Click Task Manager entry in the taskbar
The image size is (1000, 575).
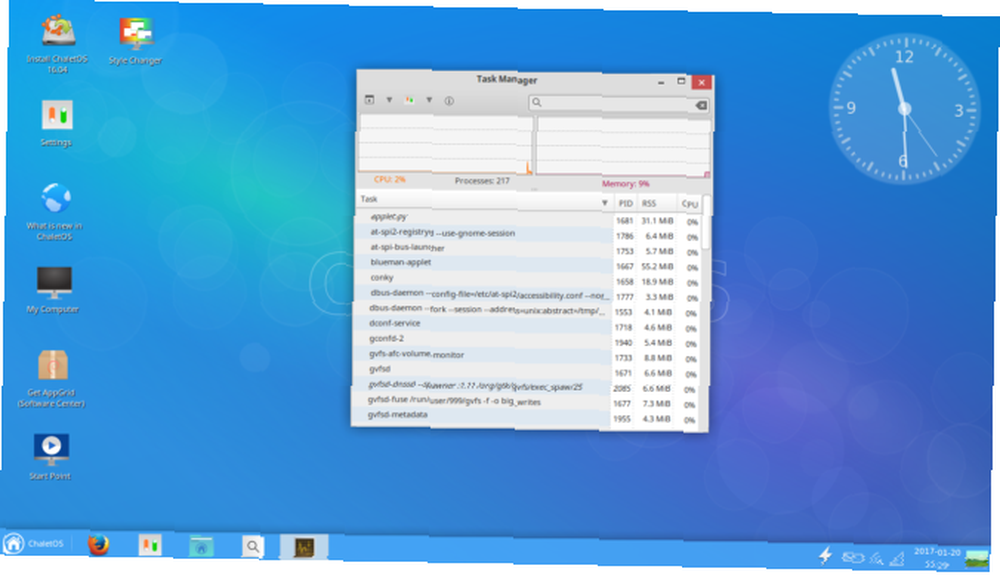(x=304, y=547)
